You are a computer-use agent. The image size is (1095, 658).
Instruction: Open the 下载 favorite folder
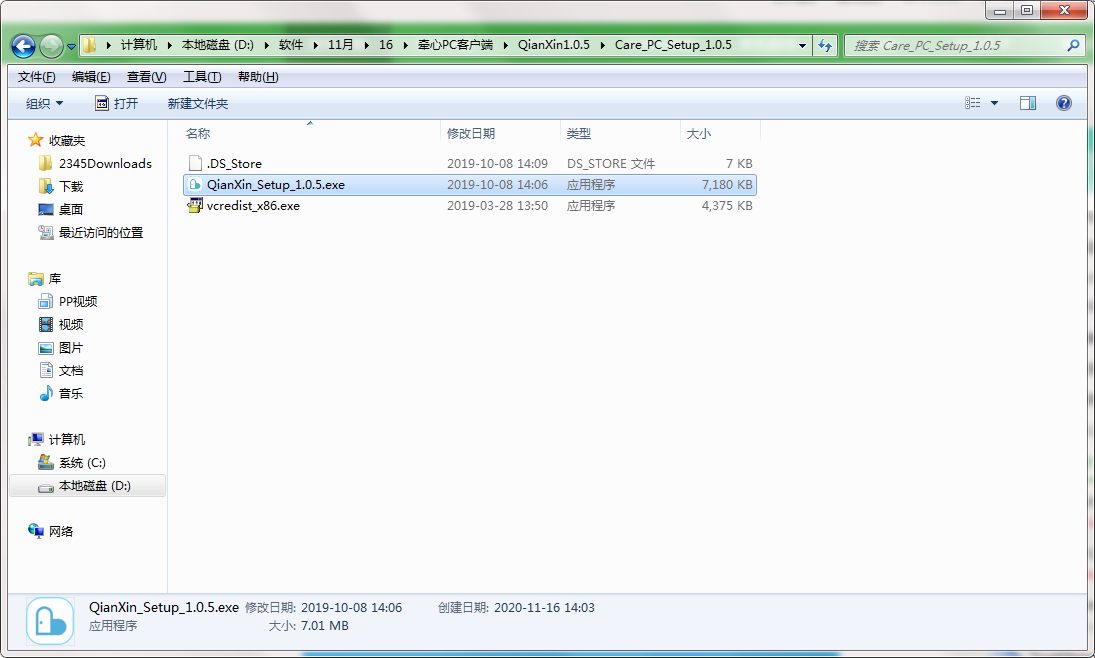coord(71,187)
